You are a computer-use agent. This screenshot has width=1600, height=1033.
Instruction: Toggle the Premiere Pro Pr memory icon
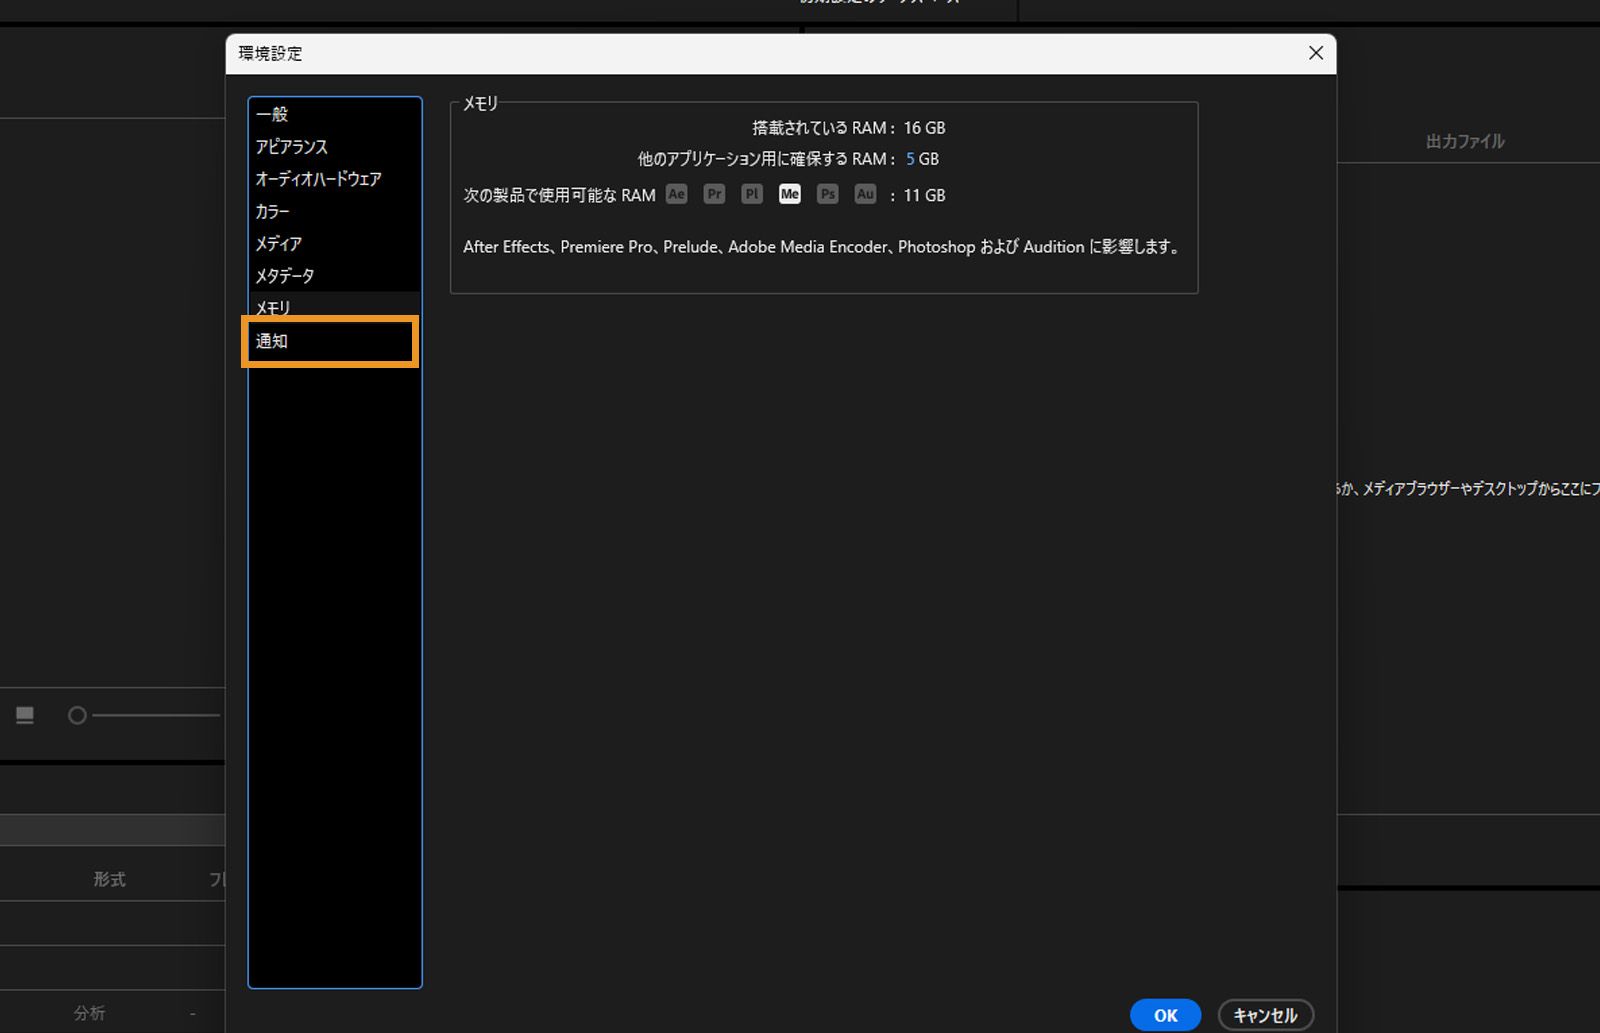coord(714,194)
